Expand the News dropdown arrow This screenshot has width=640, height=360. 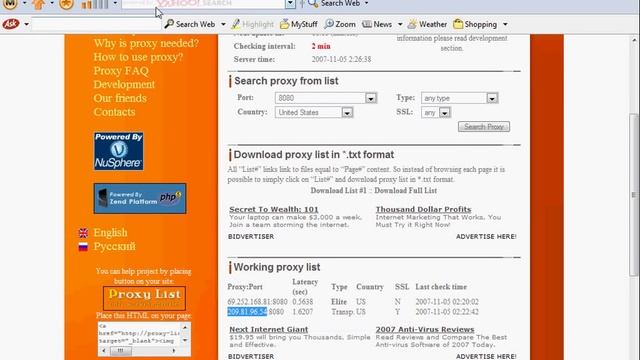400,24
